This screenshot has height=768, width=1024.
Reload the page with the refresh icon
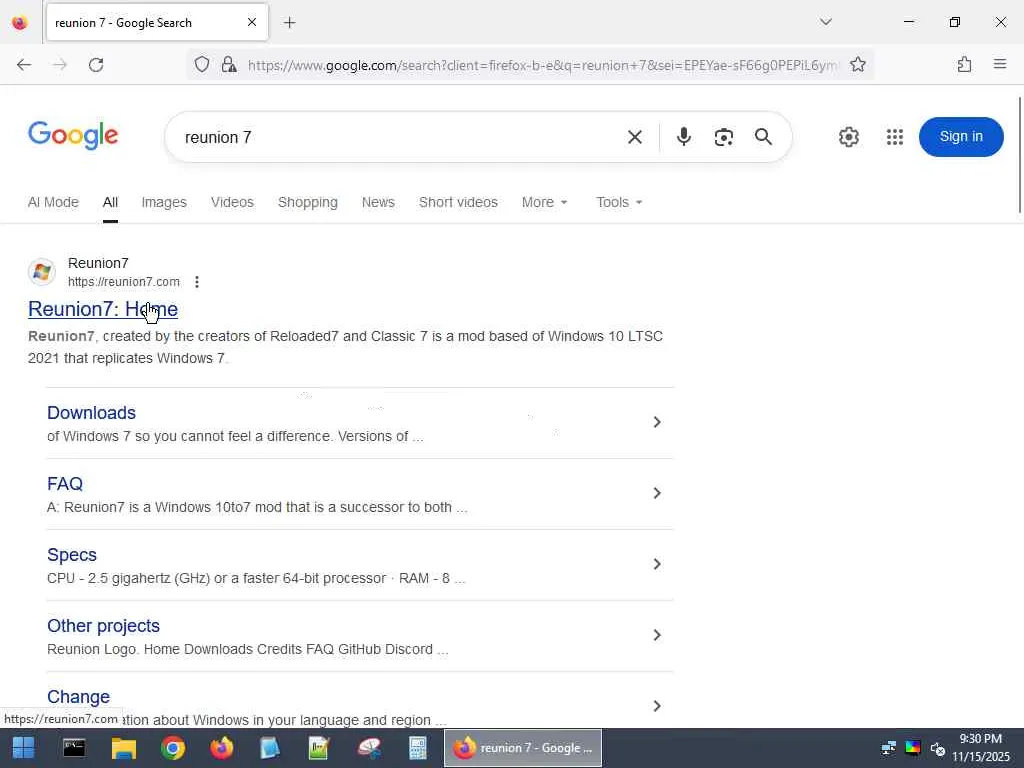click(x=96, y=65)
